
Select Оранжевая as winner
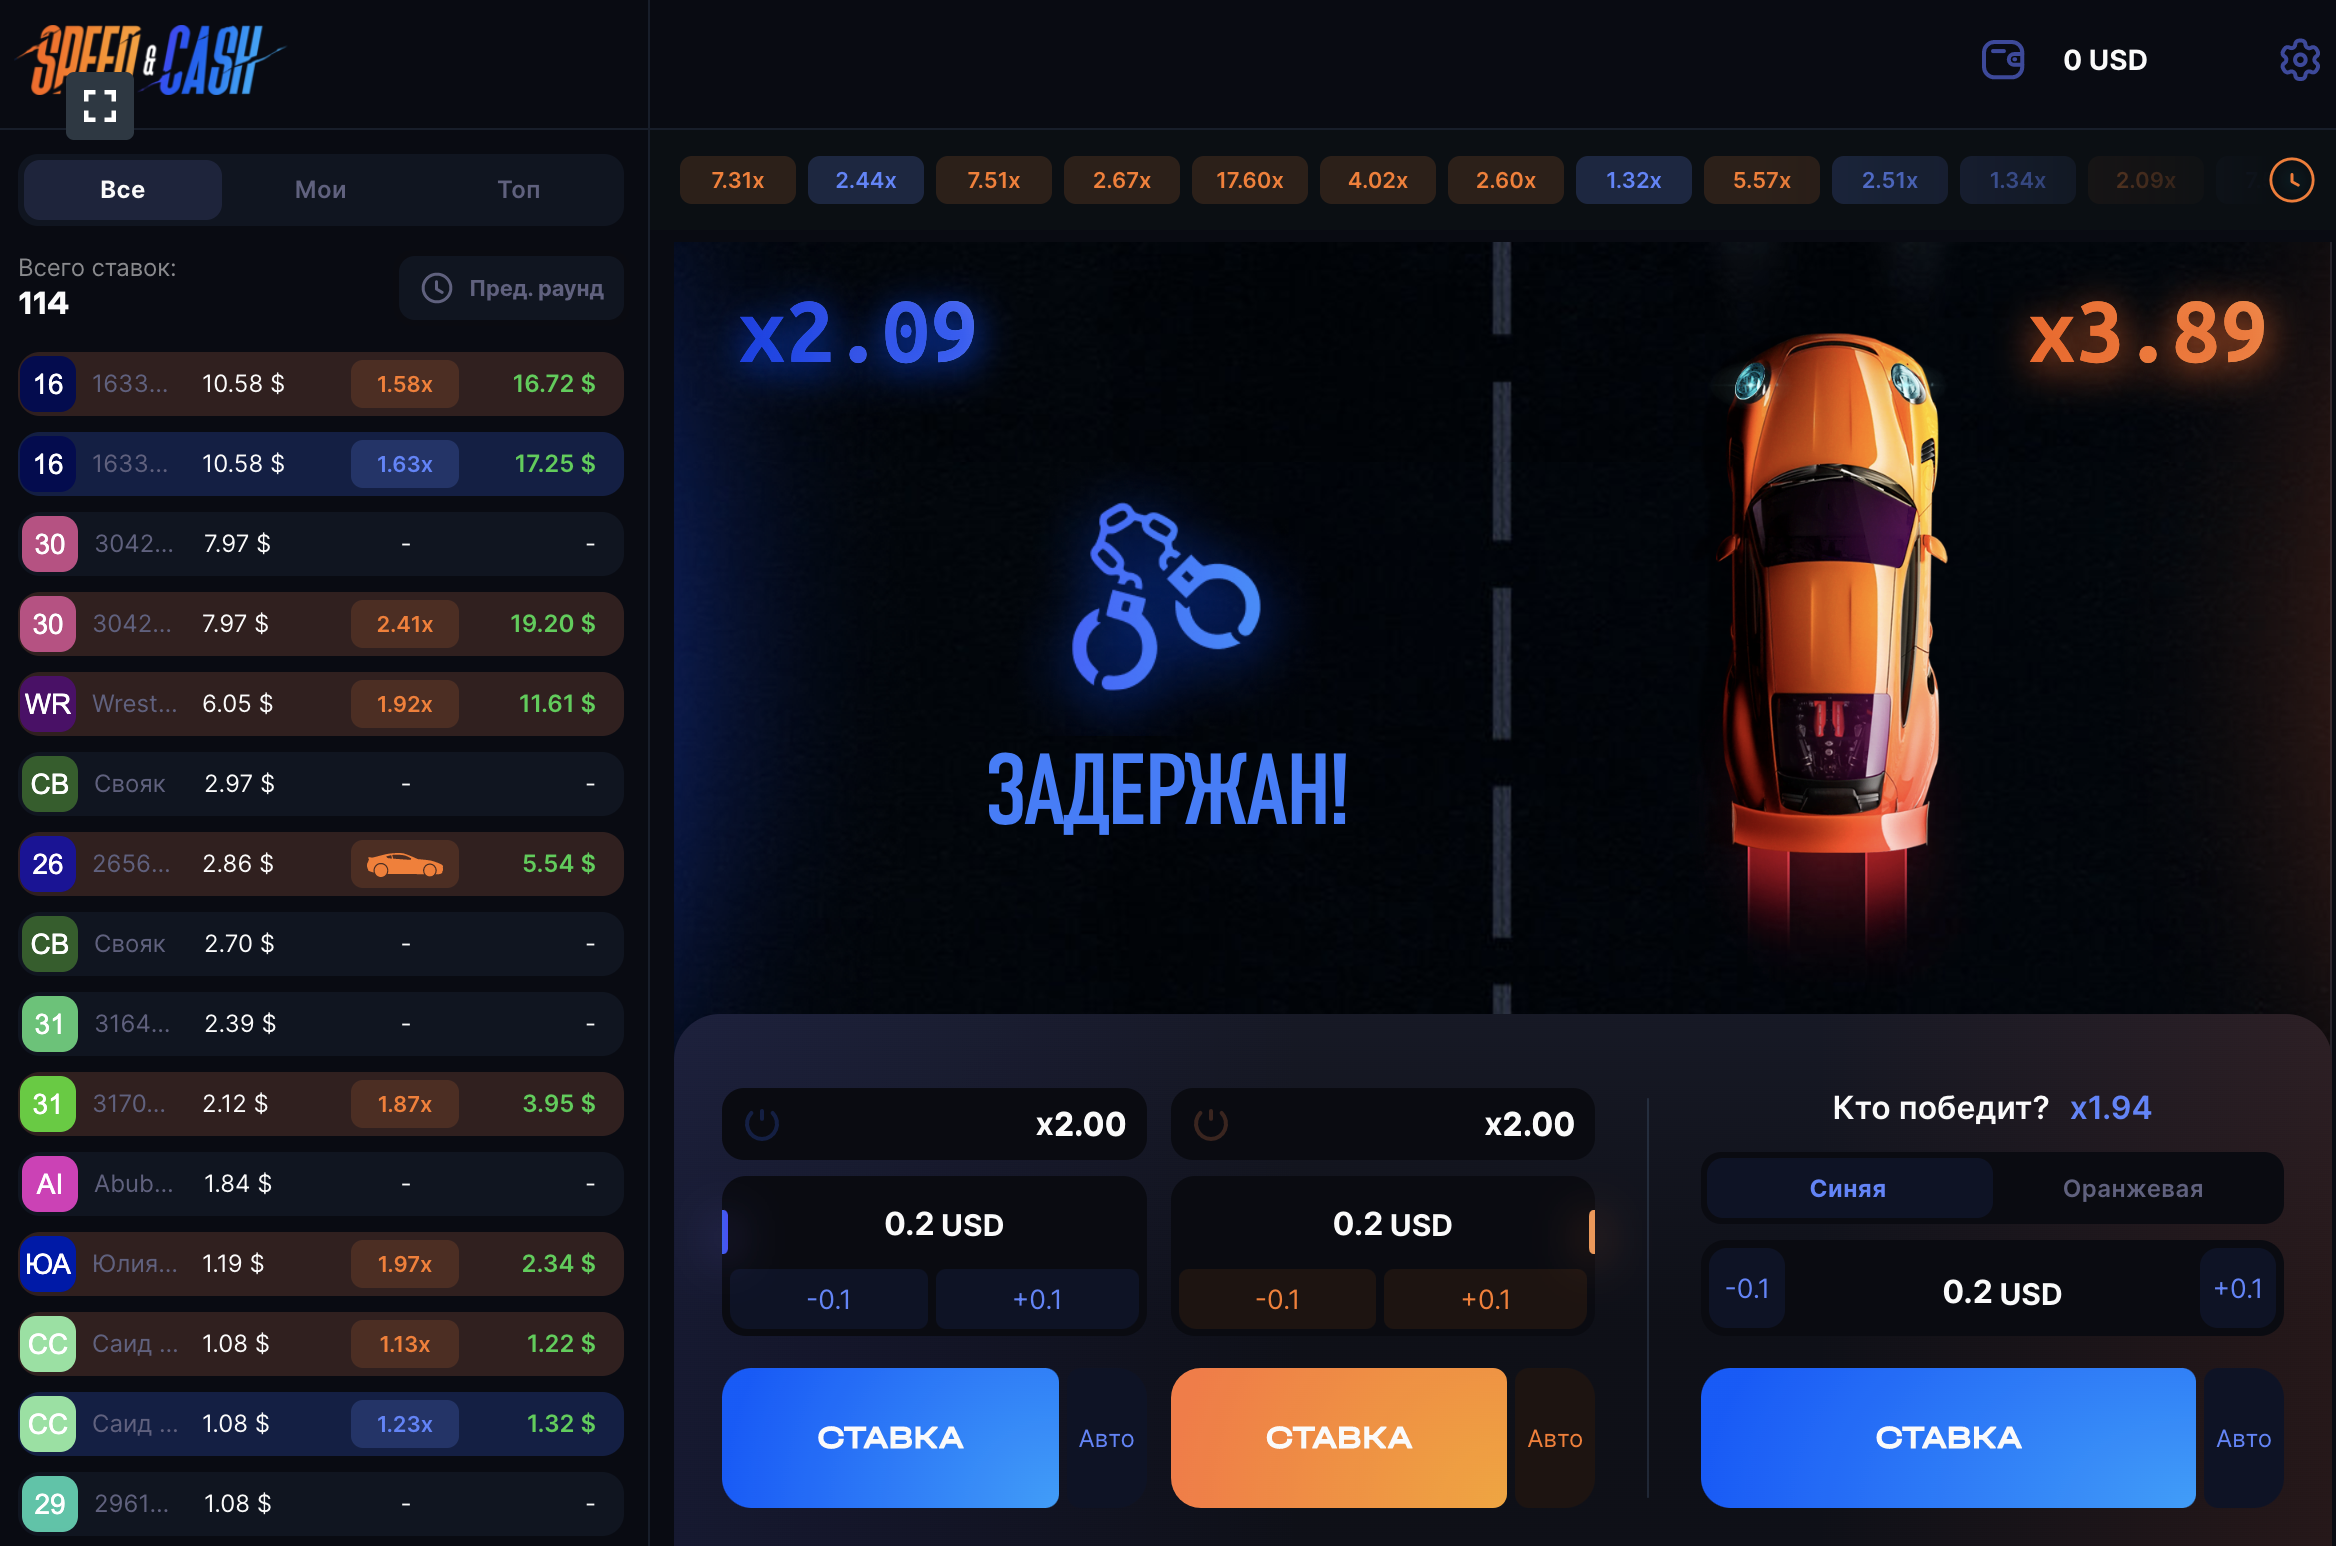click(x=2133, y=1188)
